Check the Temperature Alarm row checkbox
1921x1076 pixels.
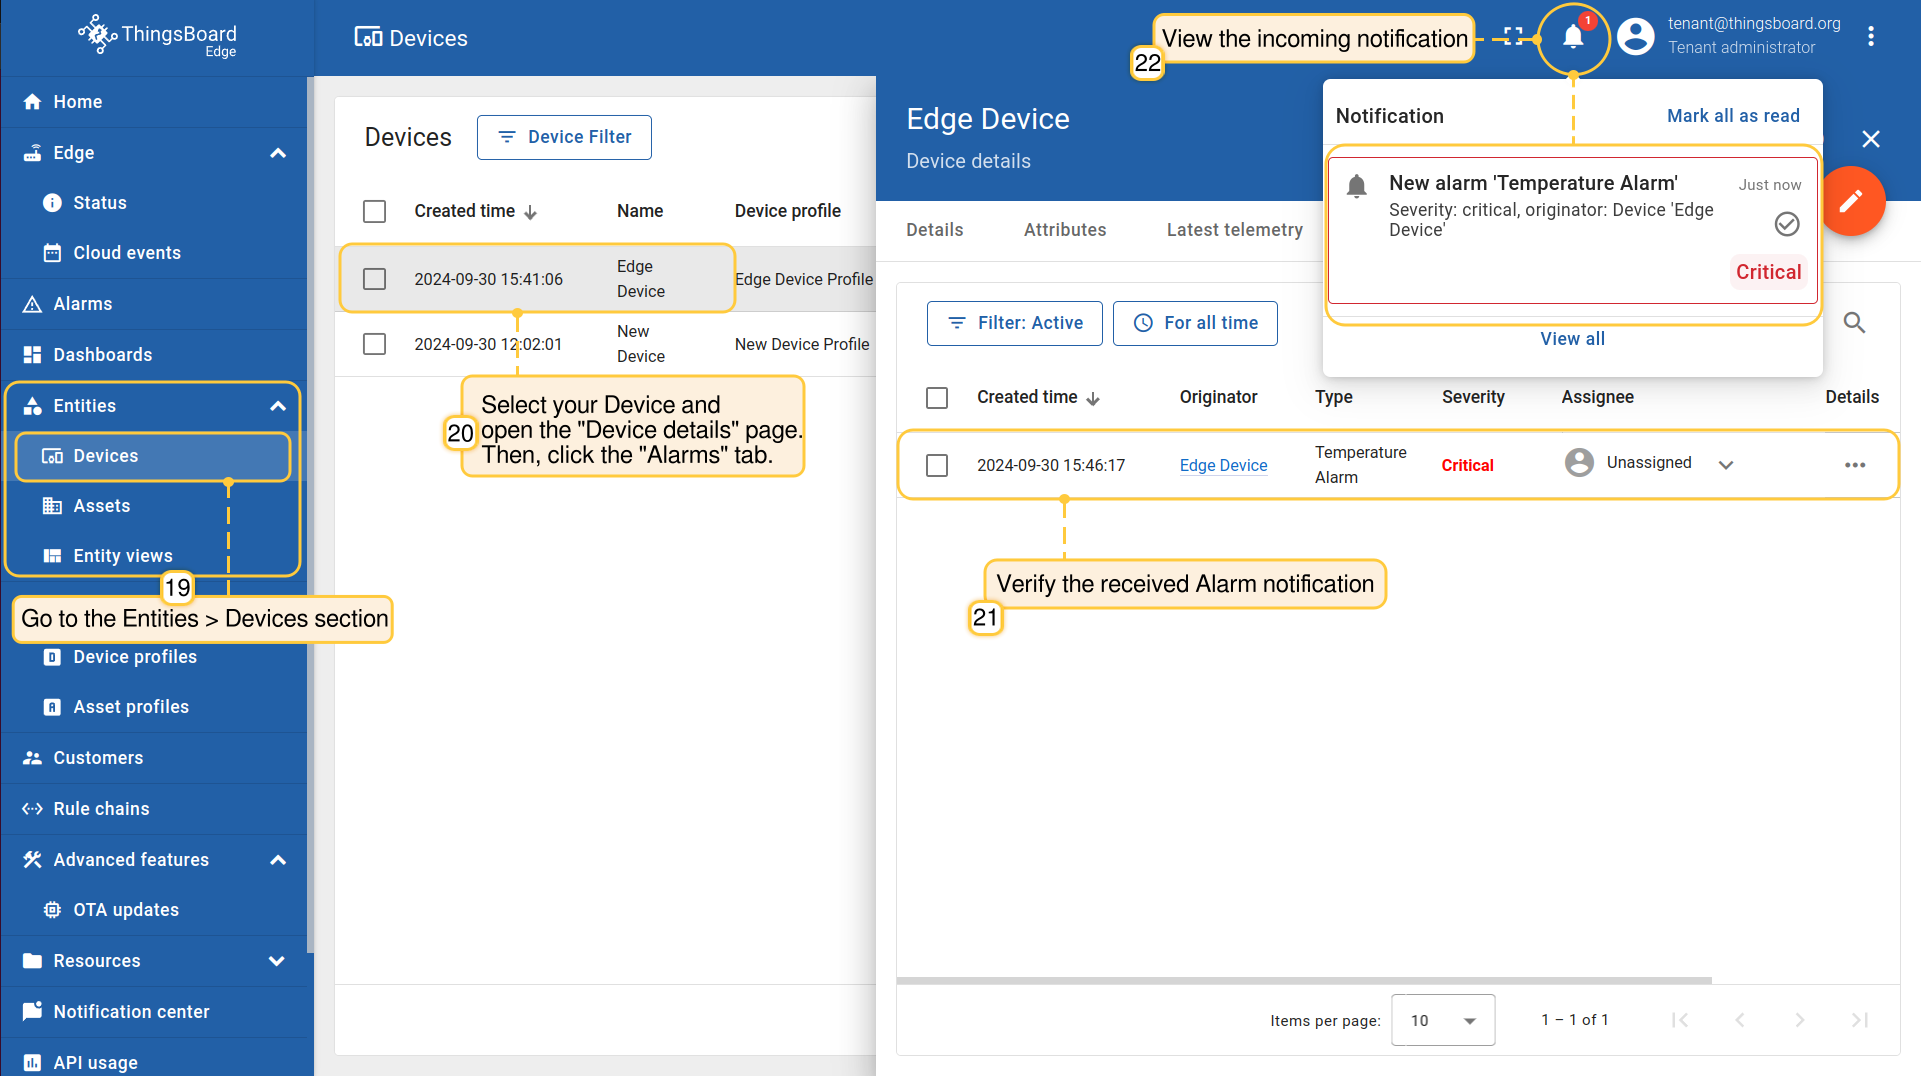pos(937,465)
